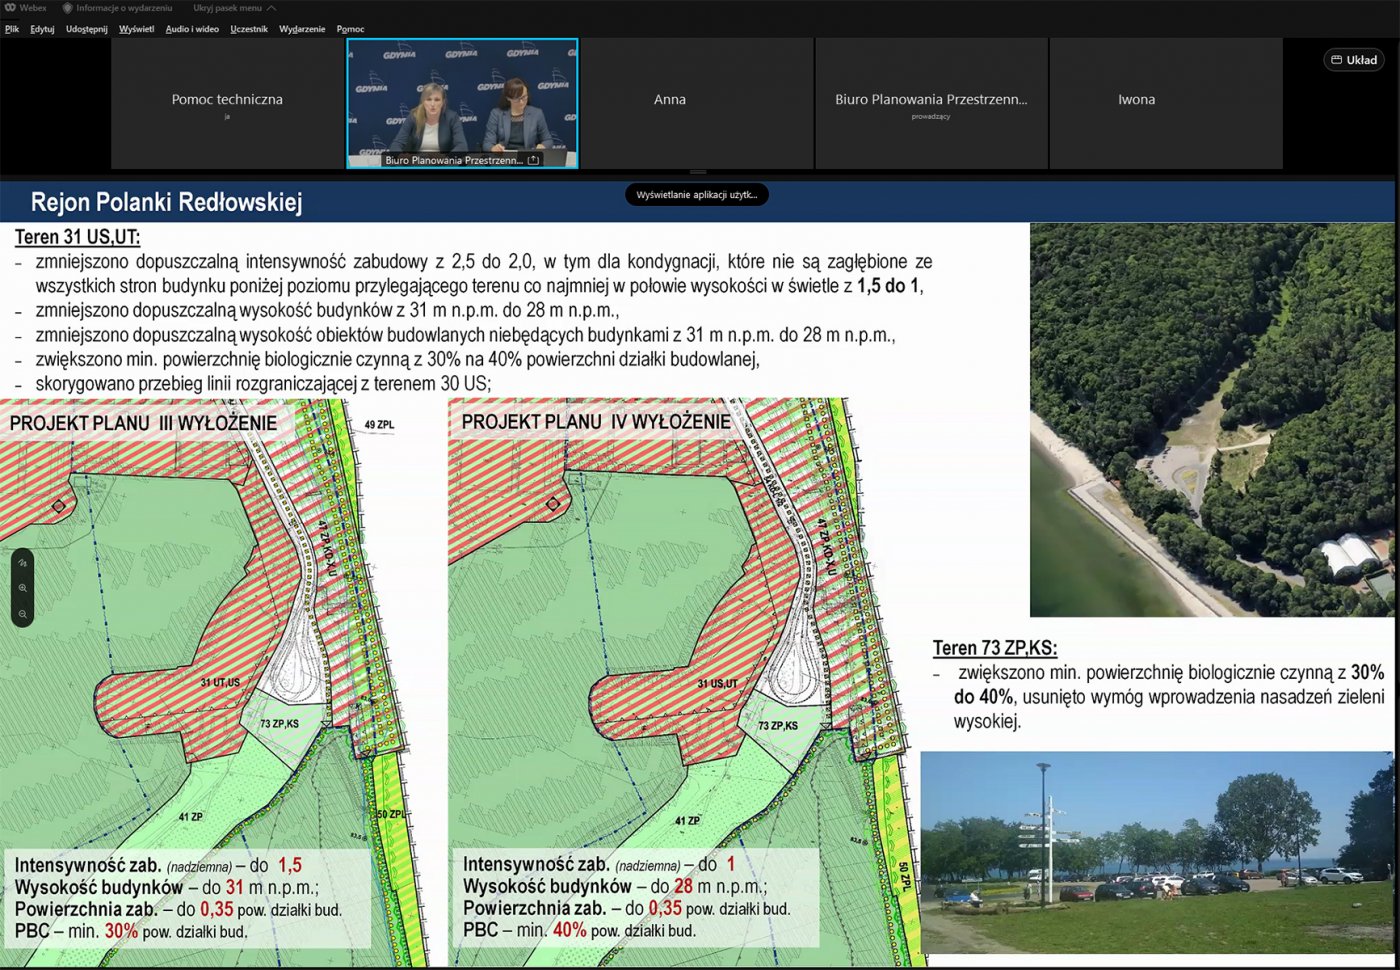Open the Plik menu

[12, 29]
